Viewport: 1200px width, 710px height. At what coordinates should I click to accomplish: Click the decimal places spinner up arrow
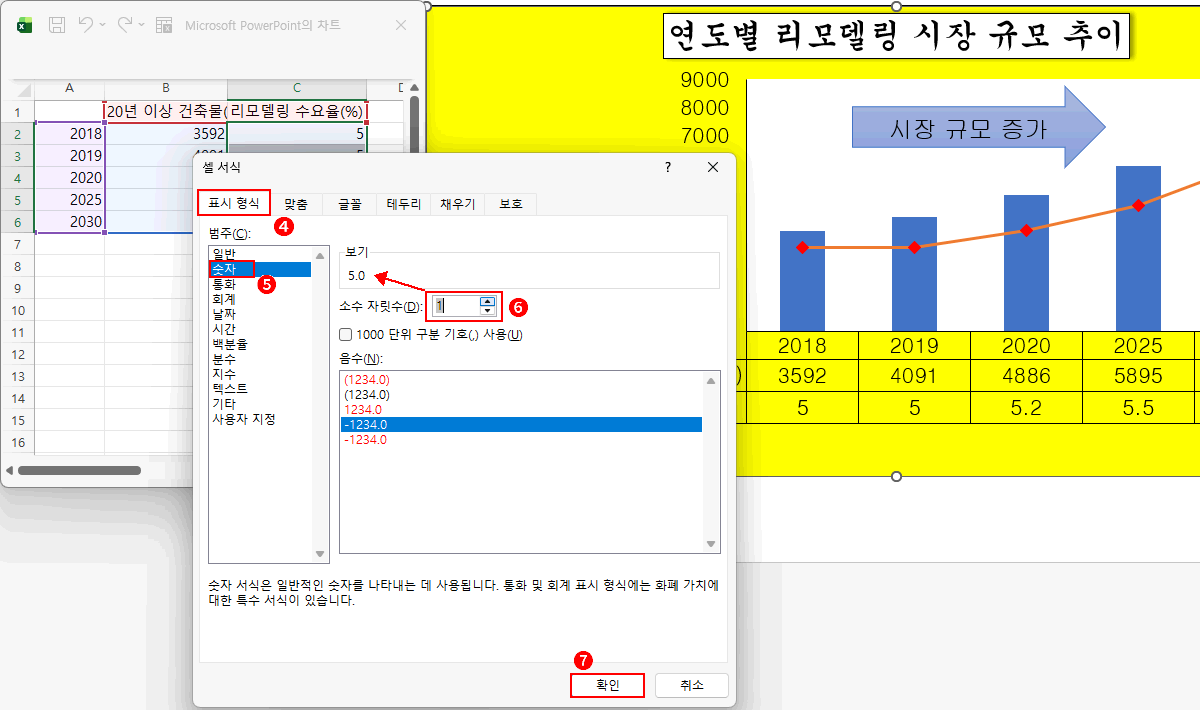point(487,300)
